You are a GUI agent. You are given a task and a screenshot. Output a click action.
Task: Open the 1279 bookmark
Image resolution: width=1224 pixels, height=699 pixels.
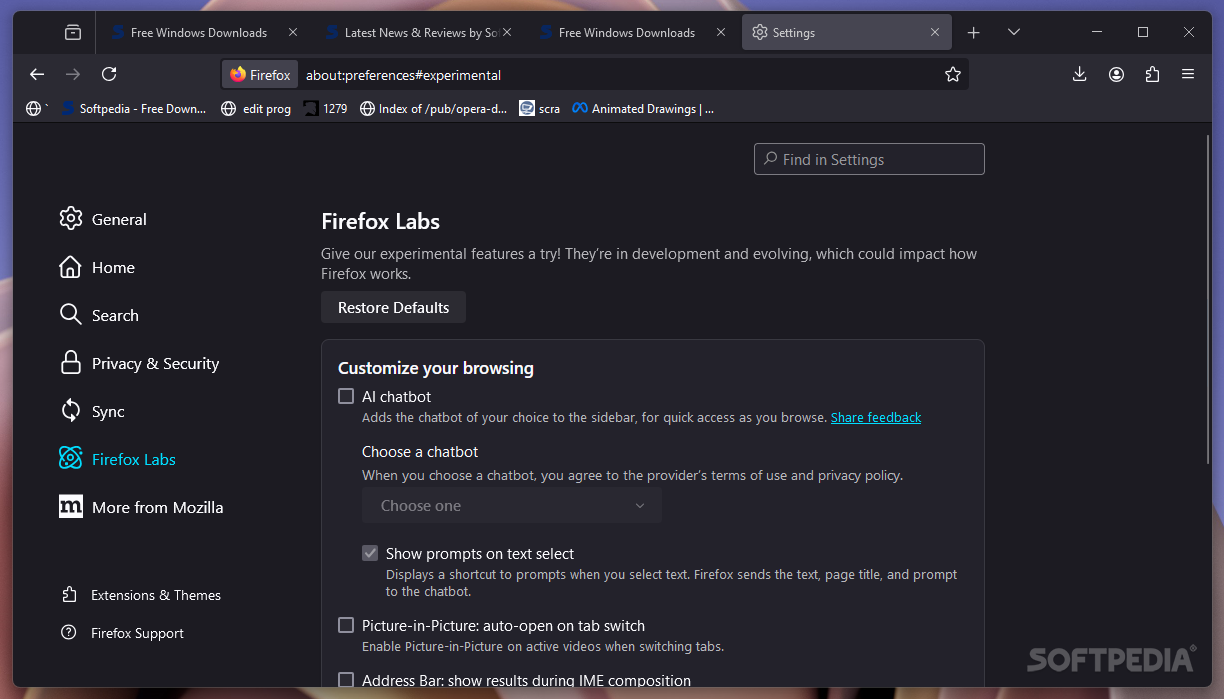(326, 108)
